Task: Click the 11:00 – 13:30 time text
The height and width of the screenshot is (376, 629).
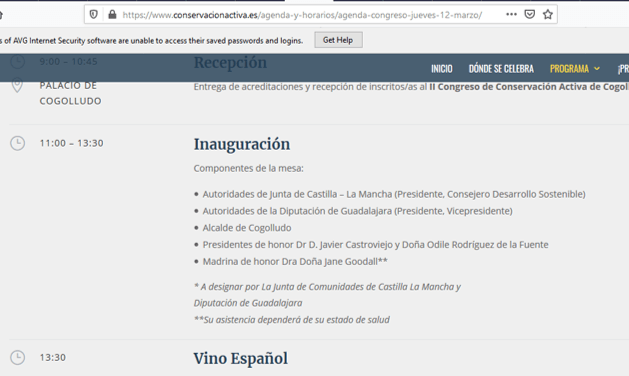Action: tap(71, 143)
